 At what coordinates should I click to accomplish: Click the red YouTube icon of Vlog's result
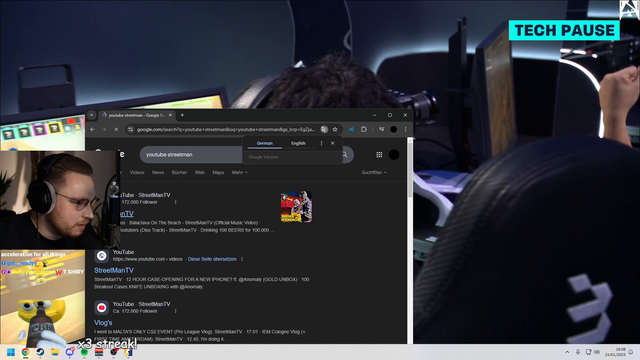pyautogui.click(x=102, y=307)
